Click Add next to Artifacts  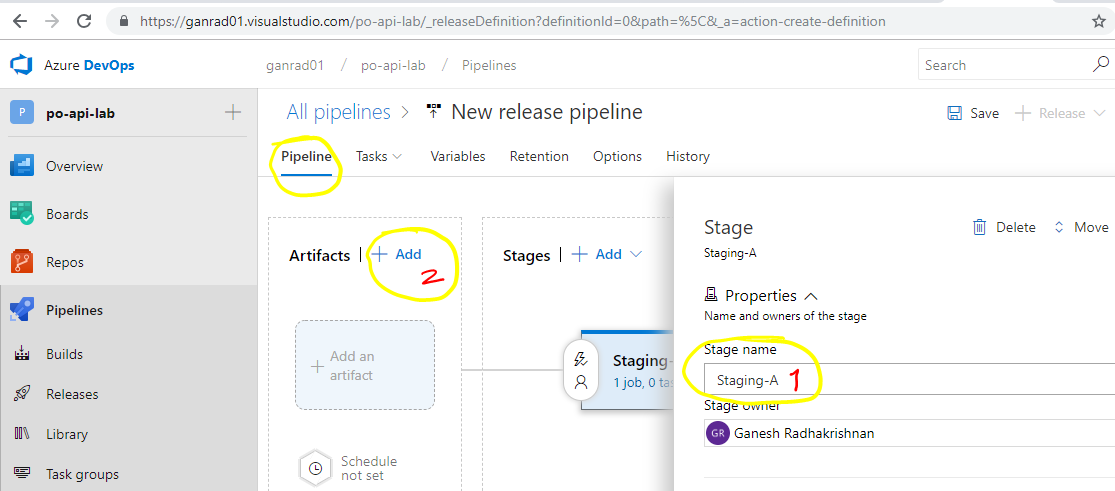tap(397, 254)
